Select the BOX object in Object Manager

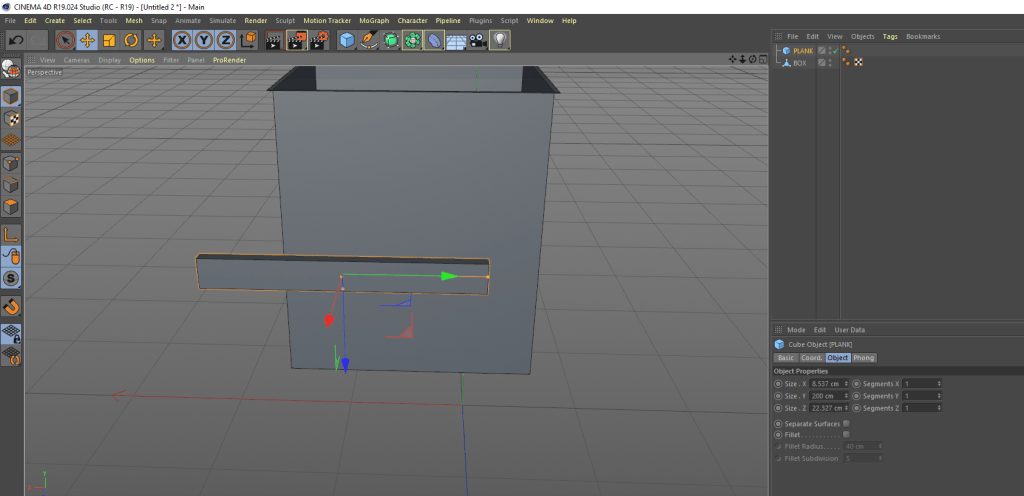799,62
